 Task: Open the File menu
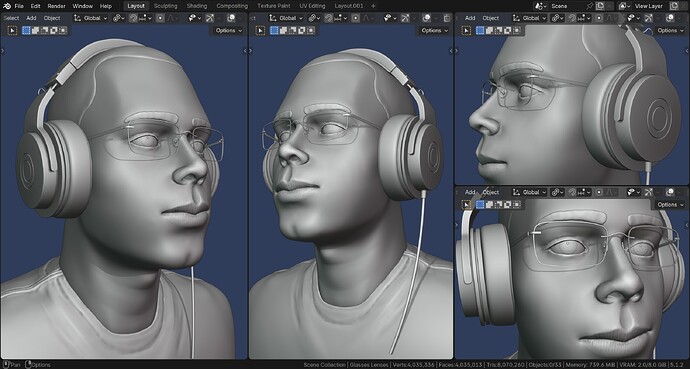click(19, 6)
